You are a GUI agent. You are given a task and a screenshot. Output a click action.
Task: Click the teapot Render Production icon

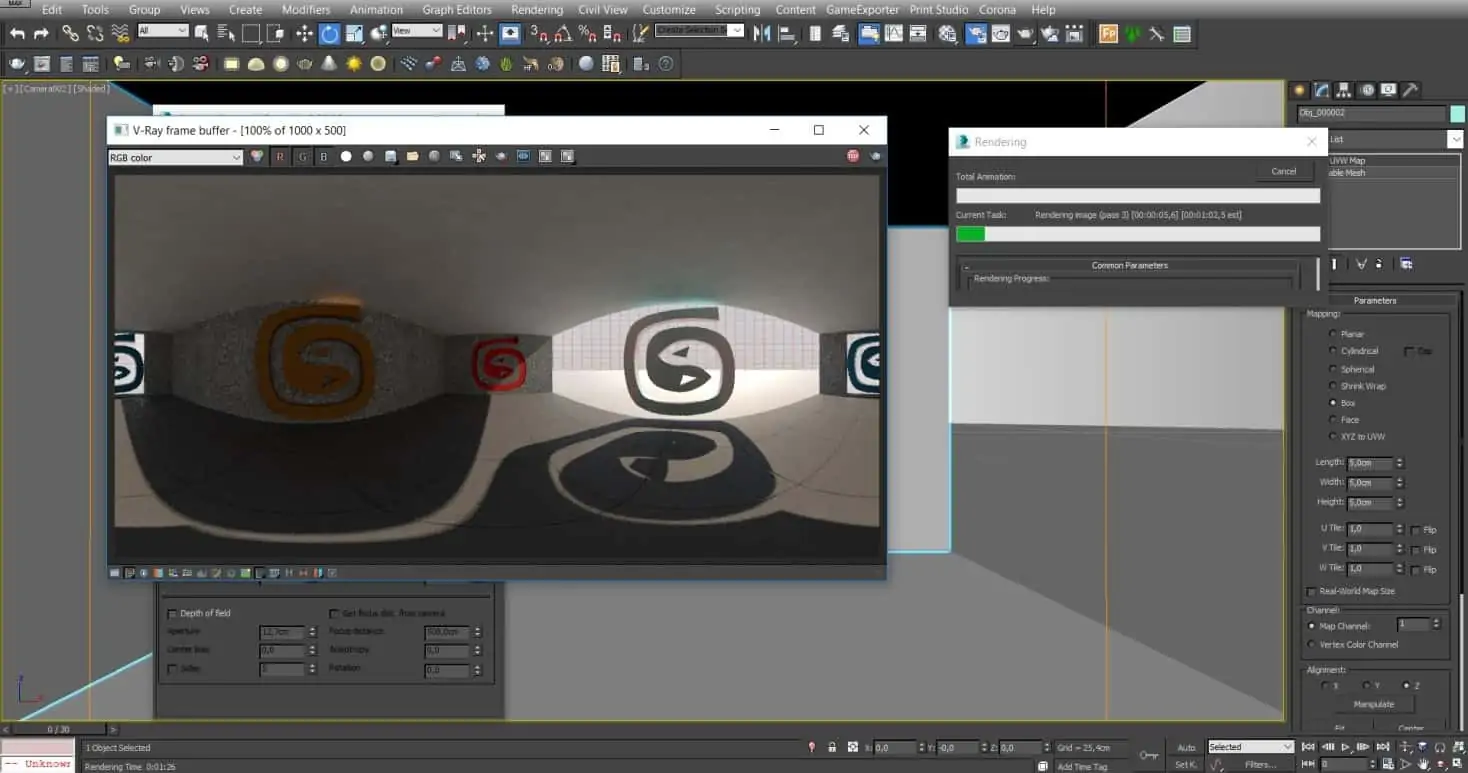point(1026,34)
